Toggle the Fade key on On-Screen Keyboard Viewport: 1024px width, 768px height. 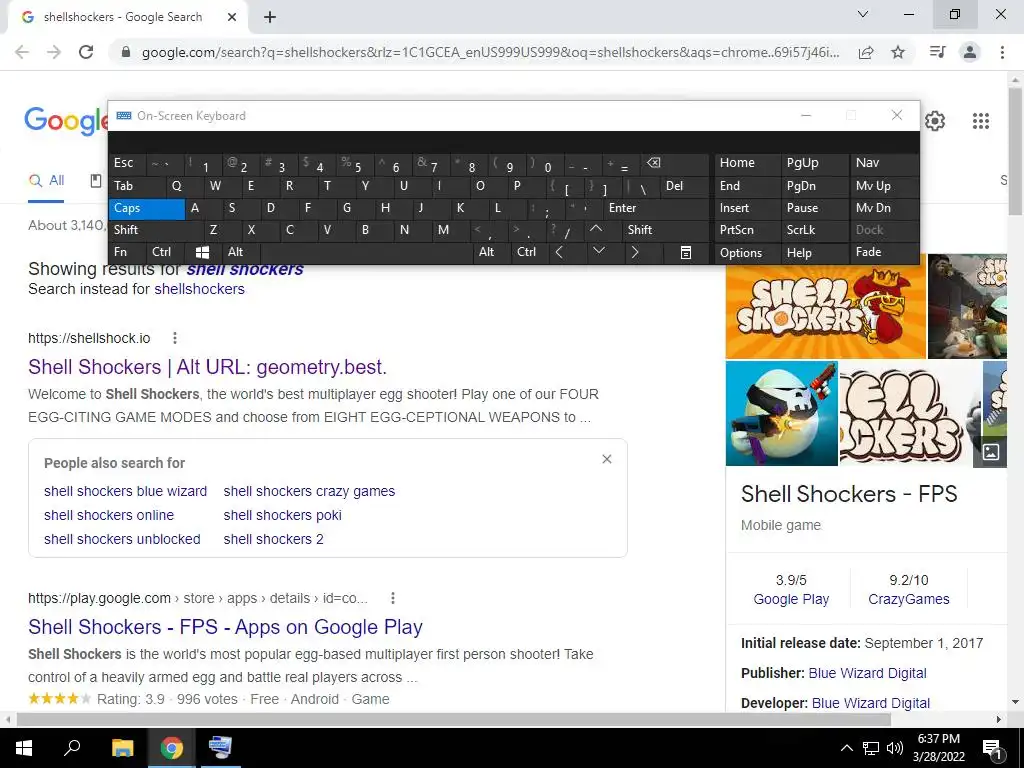883,252
